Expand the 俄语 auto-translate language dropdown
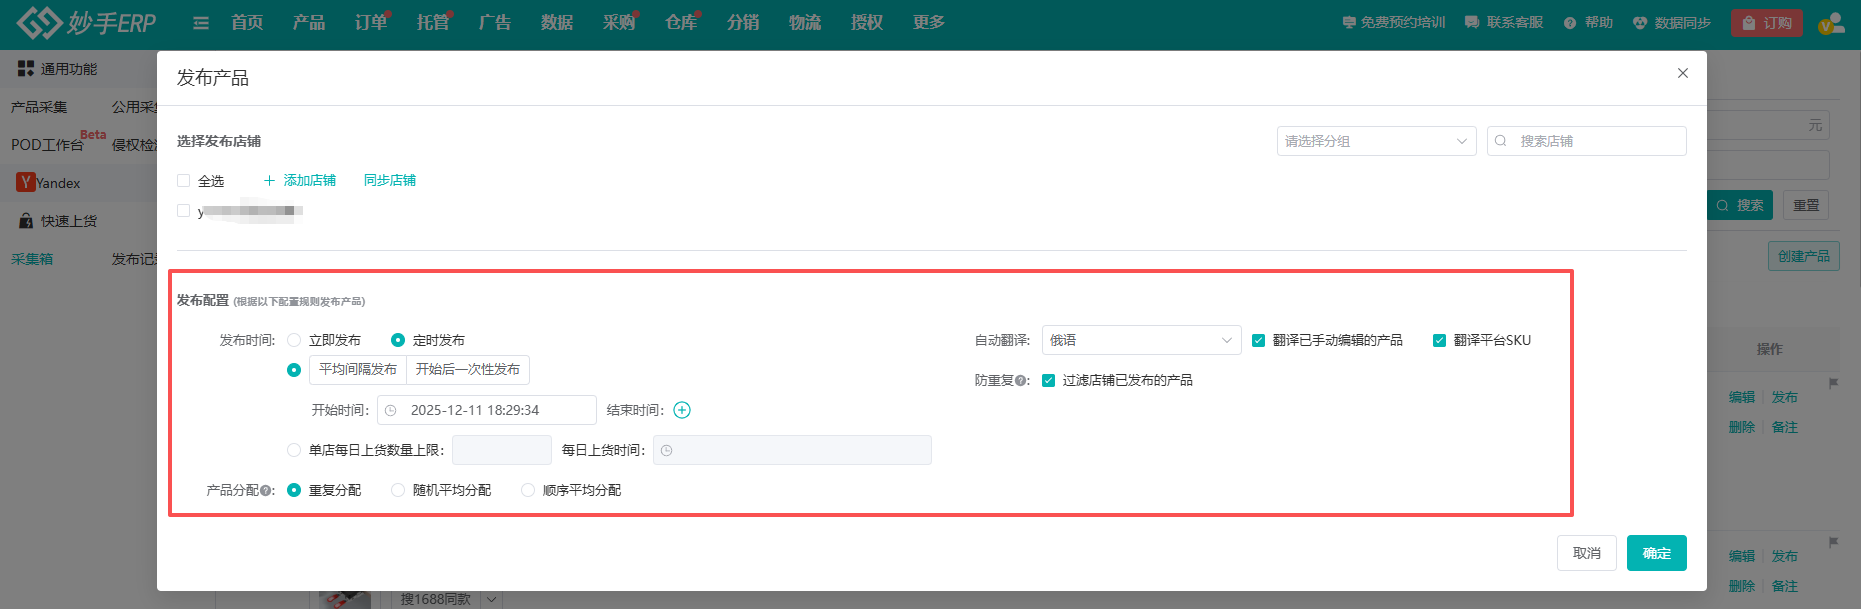 (1141, 341)
